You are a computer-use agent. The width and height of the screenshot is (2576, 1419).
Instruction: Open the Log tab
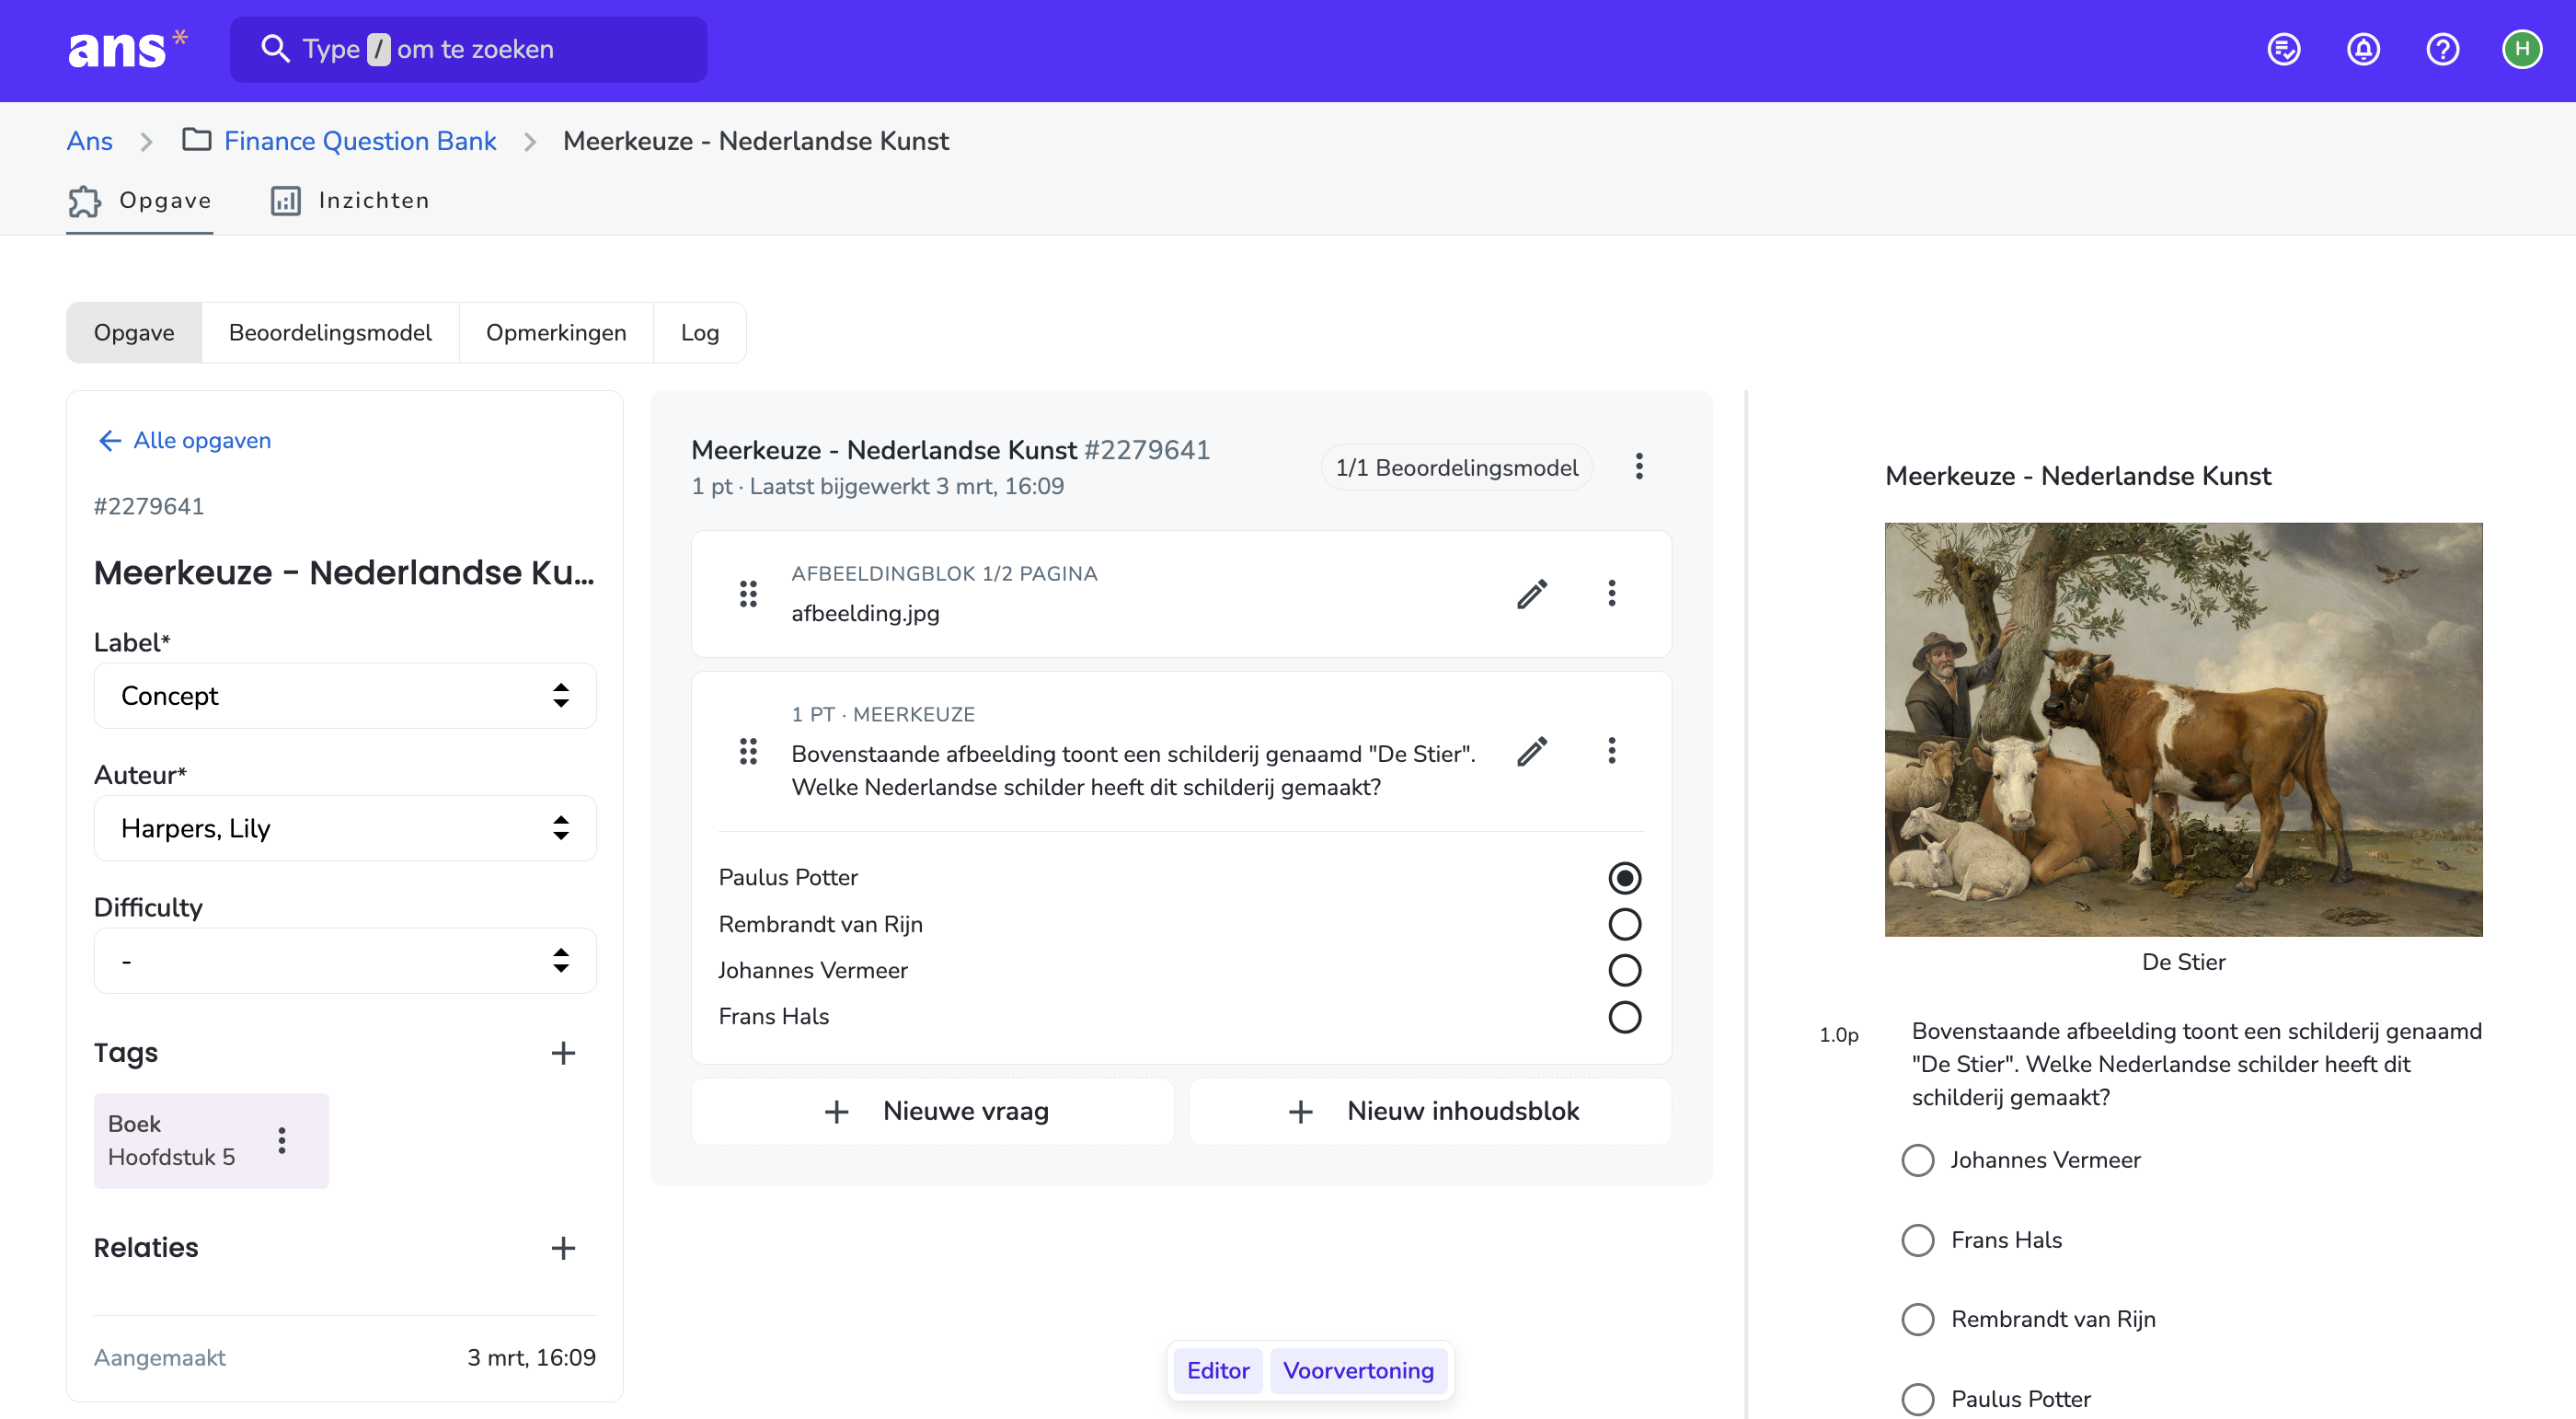[x=700, y=333]
